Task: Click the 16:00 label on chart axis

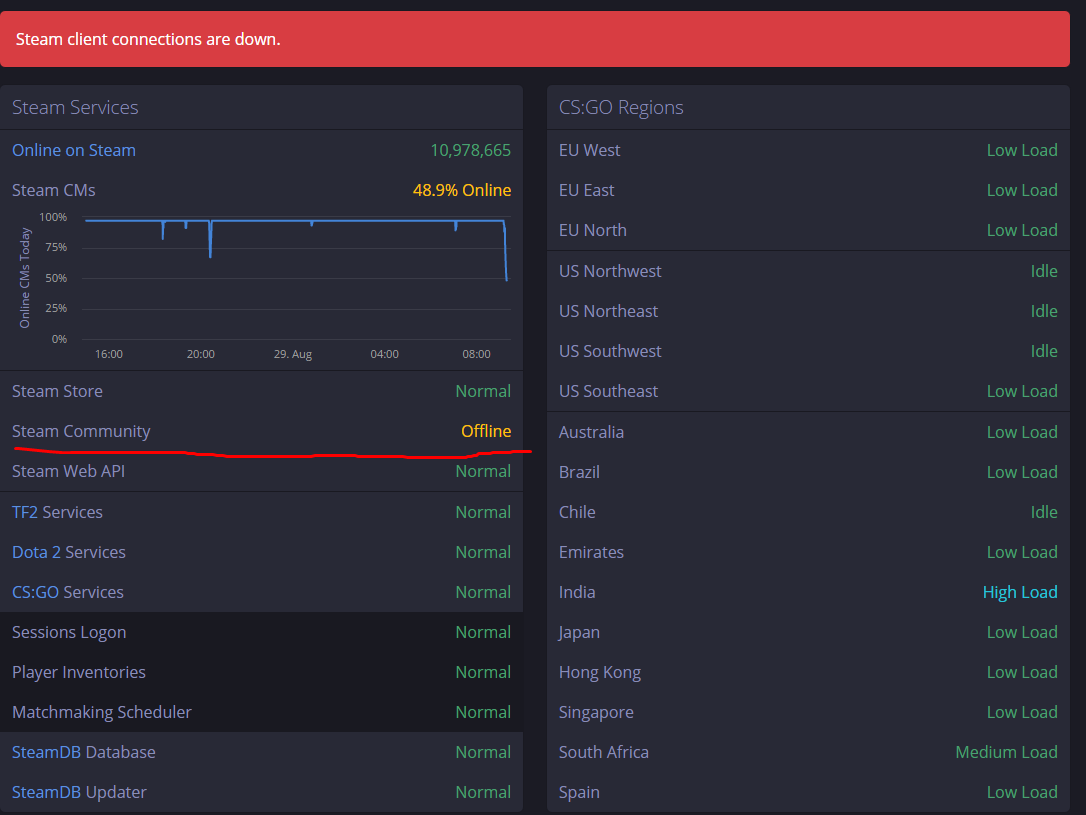Action: pos(109,354)
